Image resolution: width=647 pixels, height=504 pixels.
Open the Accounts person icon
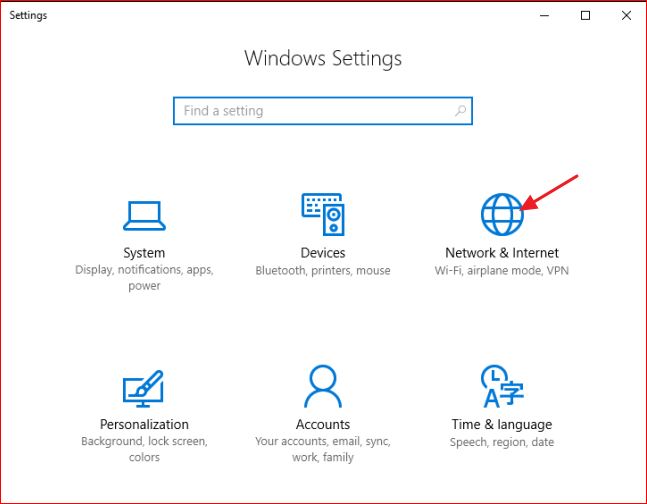tap(323, 386)
